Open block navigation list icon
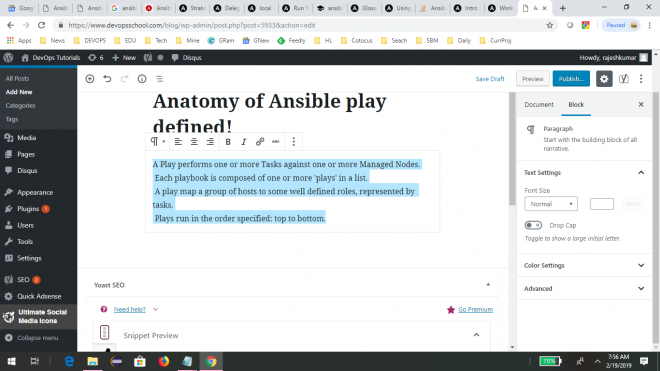This screenshot has width=660, height=371. tap(159, 79)
